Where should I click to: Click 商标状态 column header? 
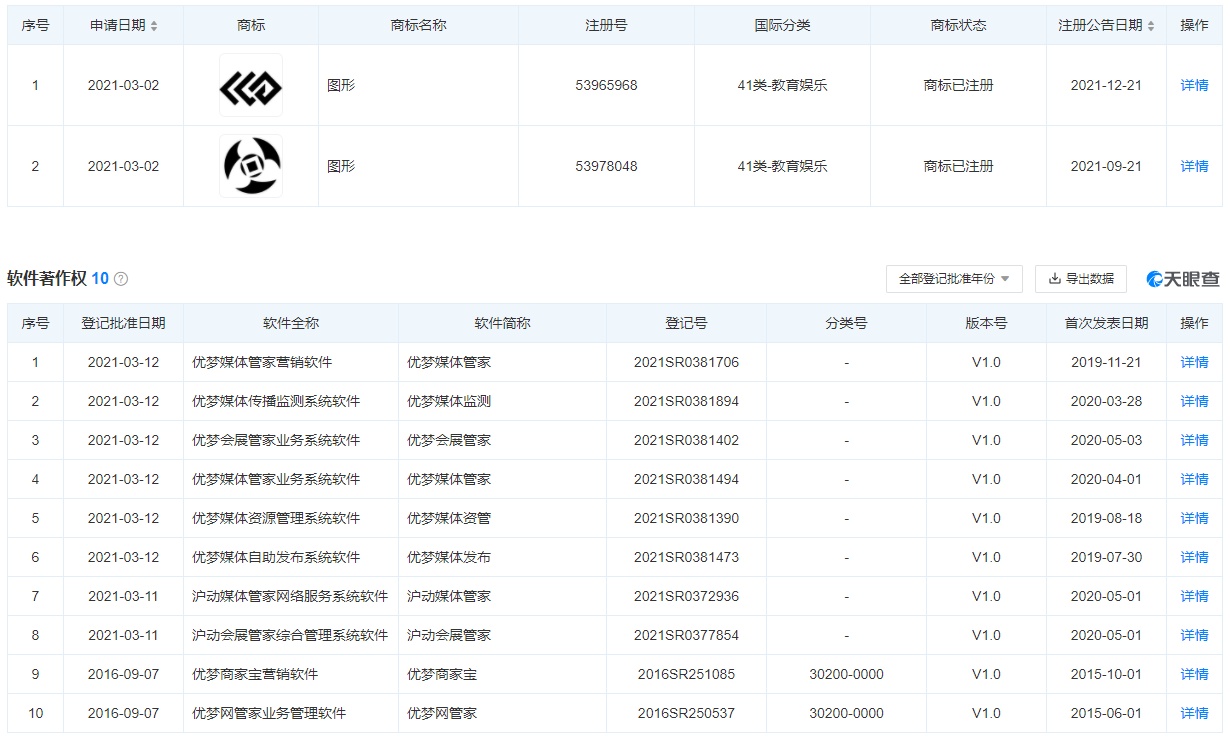(958, 25)
